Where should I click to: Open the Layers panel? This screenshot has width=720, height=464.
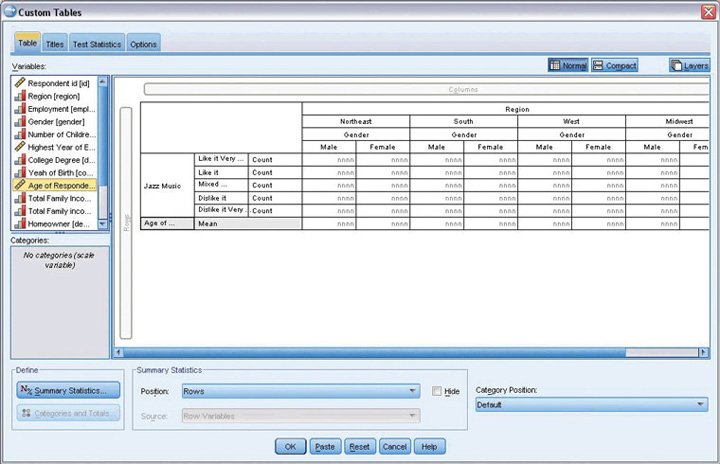(x=691, y=66)
